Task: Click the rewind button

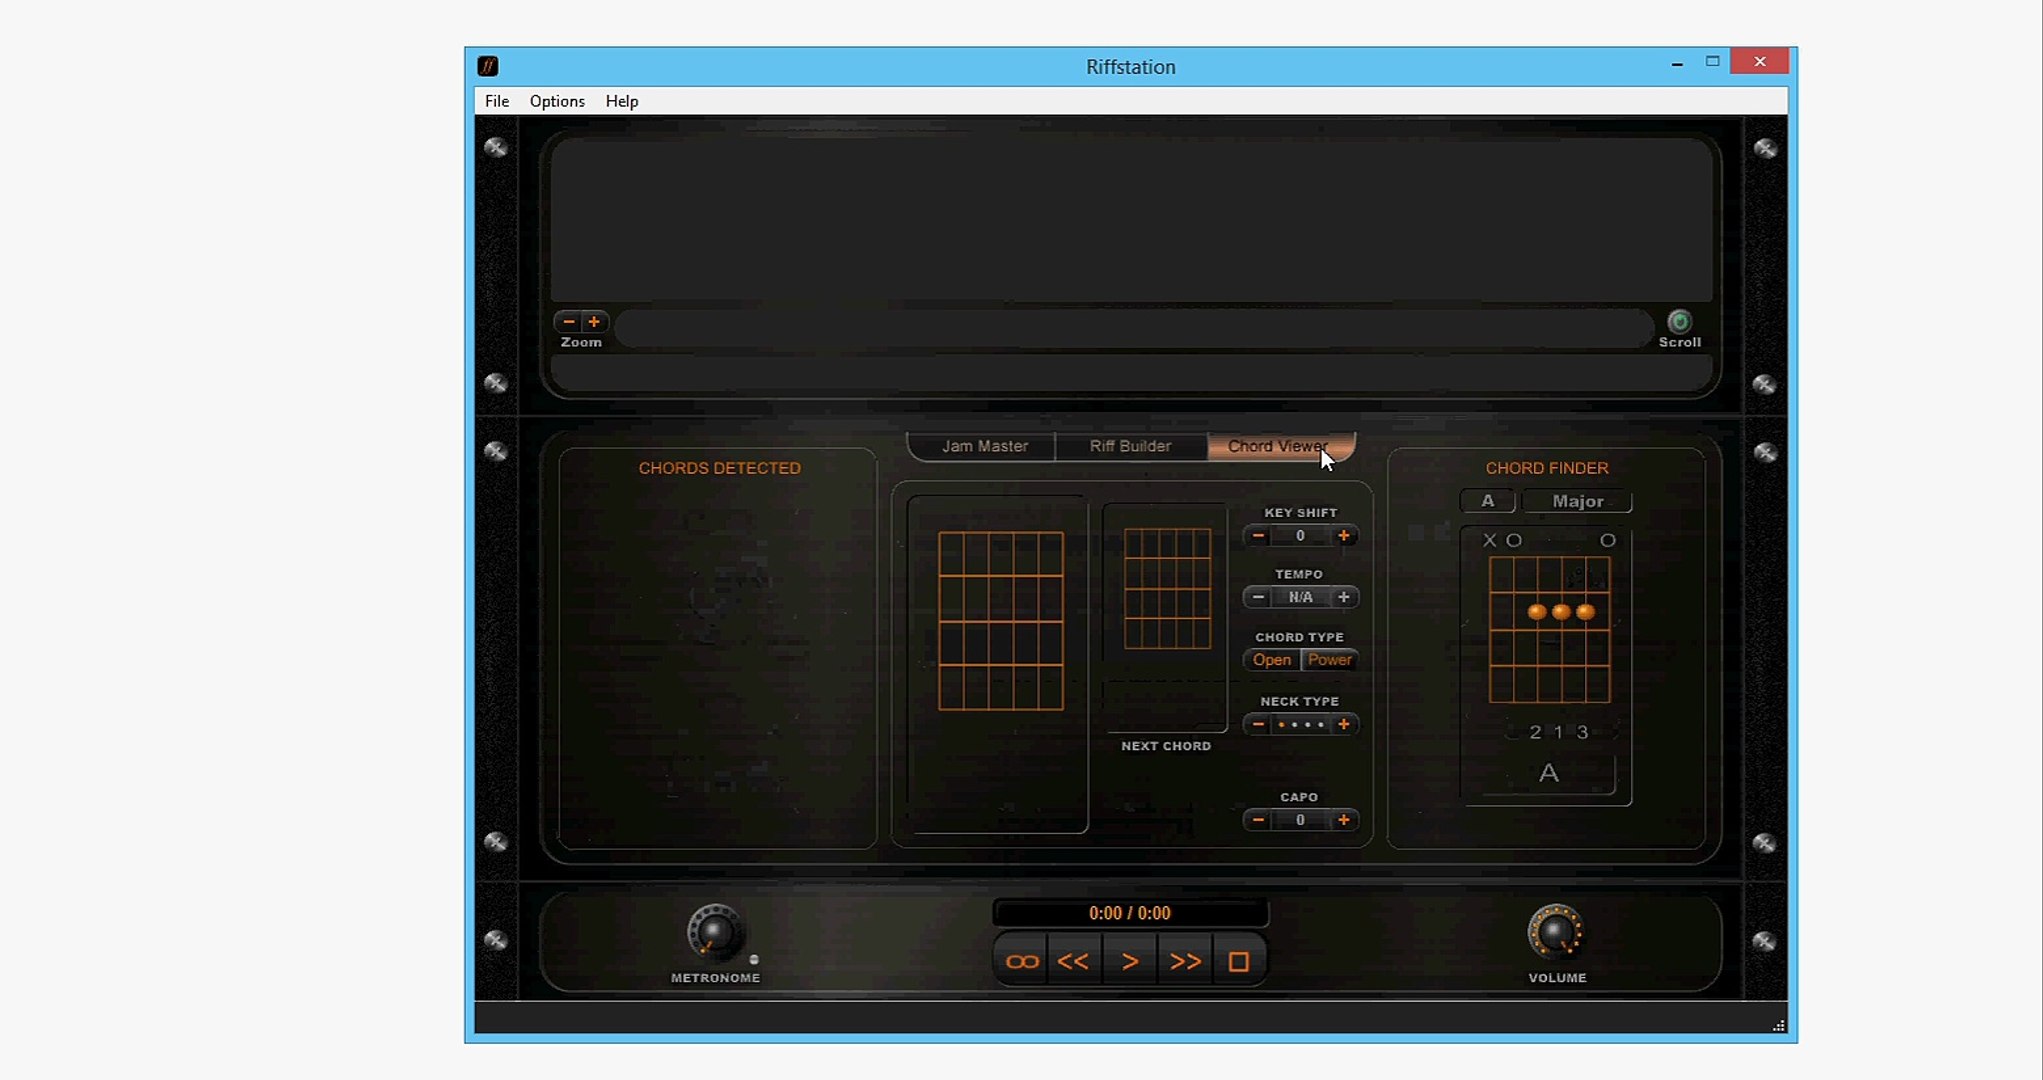Action: [x=1073, y=961]
